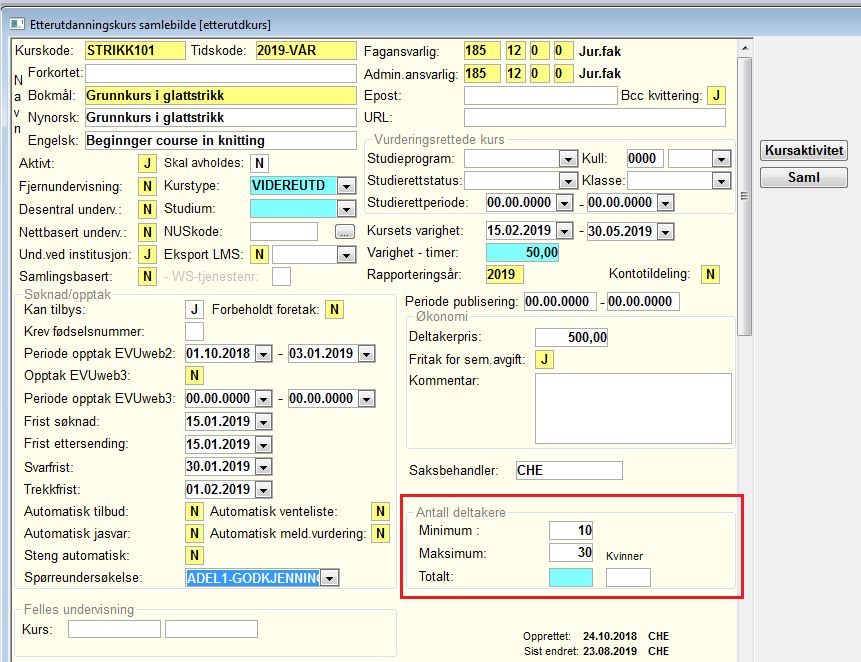Toggle the Aktivt J flag
This screenshot has height=662, width=861.
click(147, 163)
